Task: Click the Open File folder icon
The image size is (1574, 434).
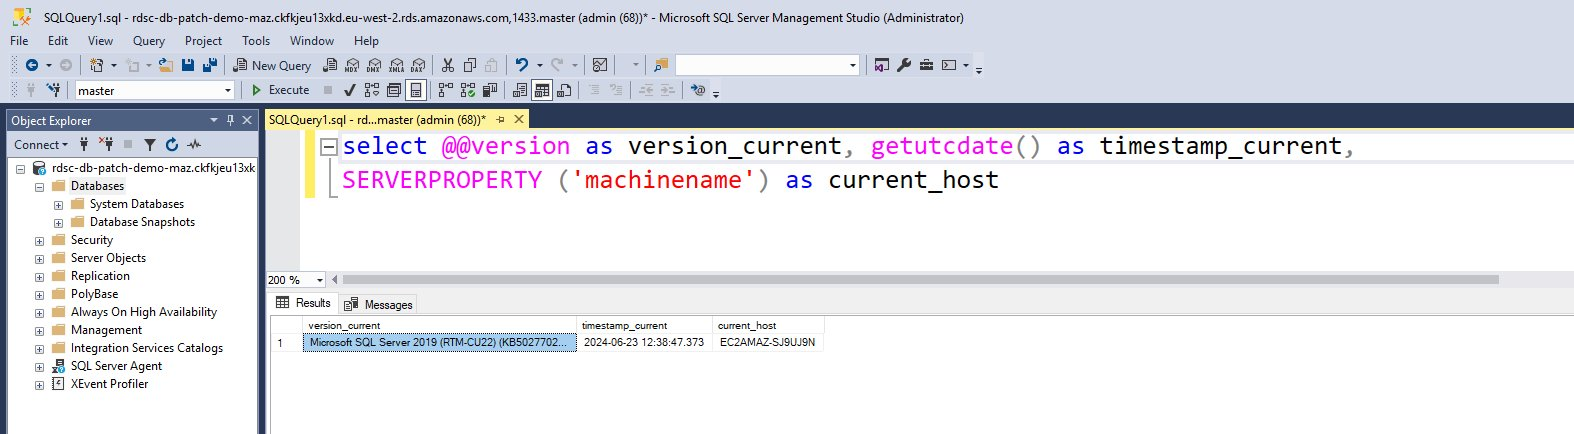Action: [x=165, y=65]
